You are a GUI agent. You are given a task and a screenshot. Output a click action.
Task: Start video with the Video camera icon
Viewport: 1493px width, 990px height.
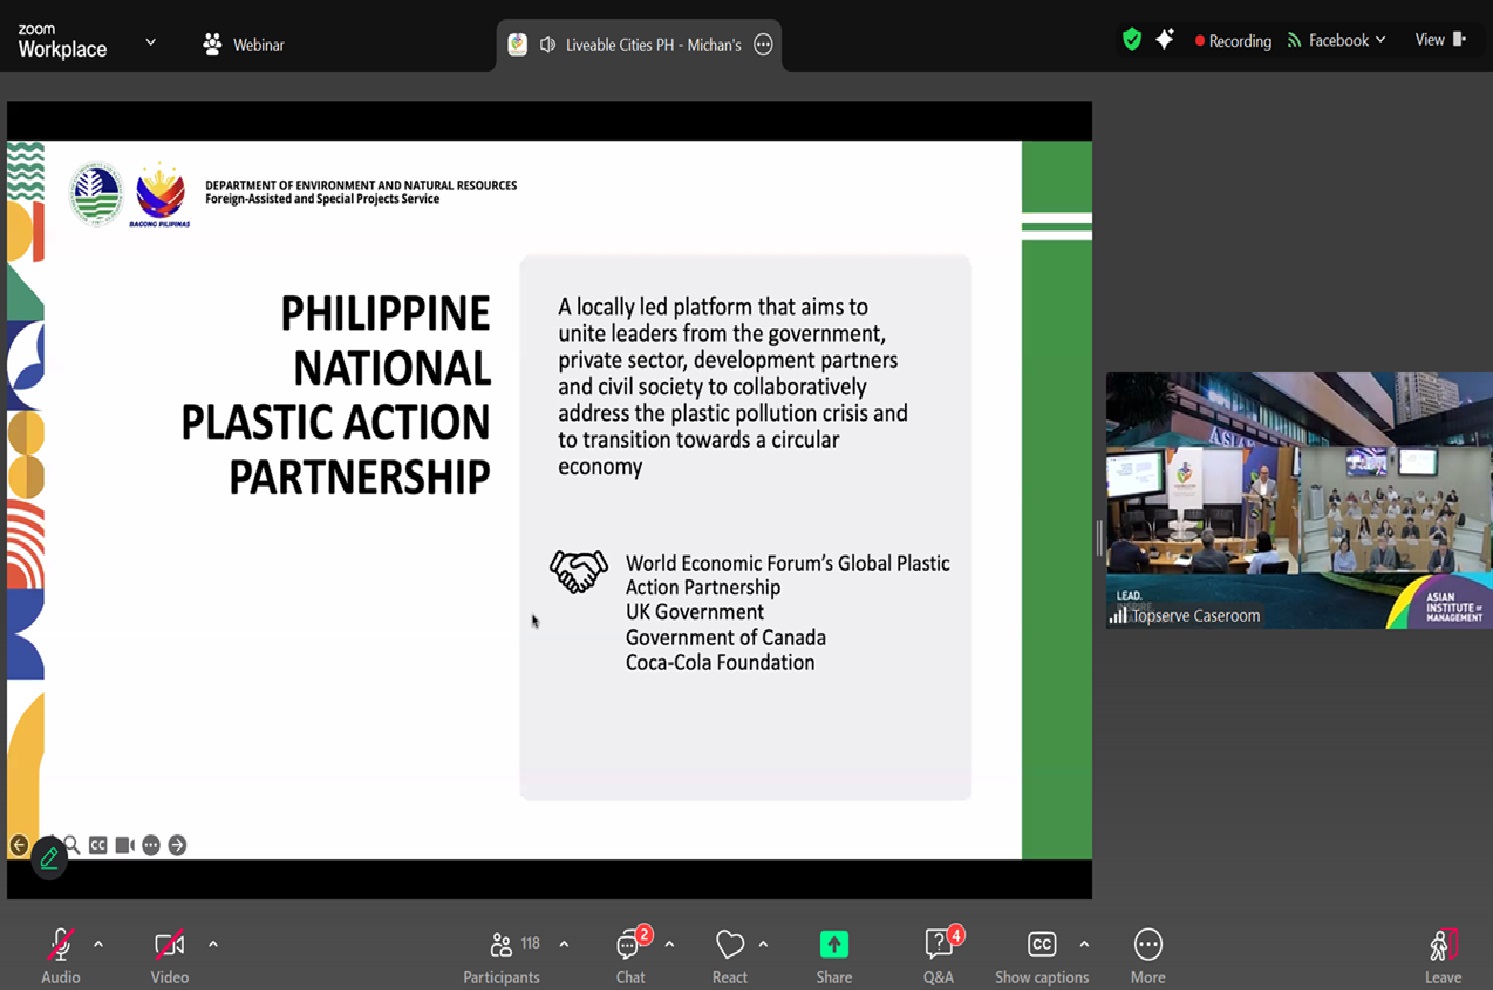click(x=169, y=944)
